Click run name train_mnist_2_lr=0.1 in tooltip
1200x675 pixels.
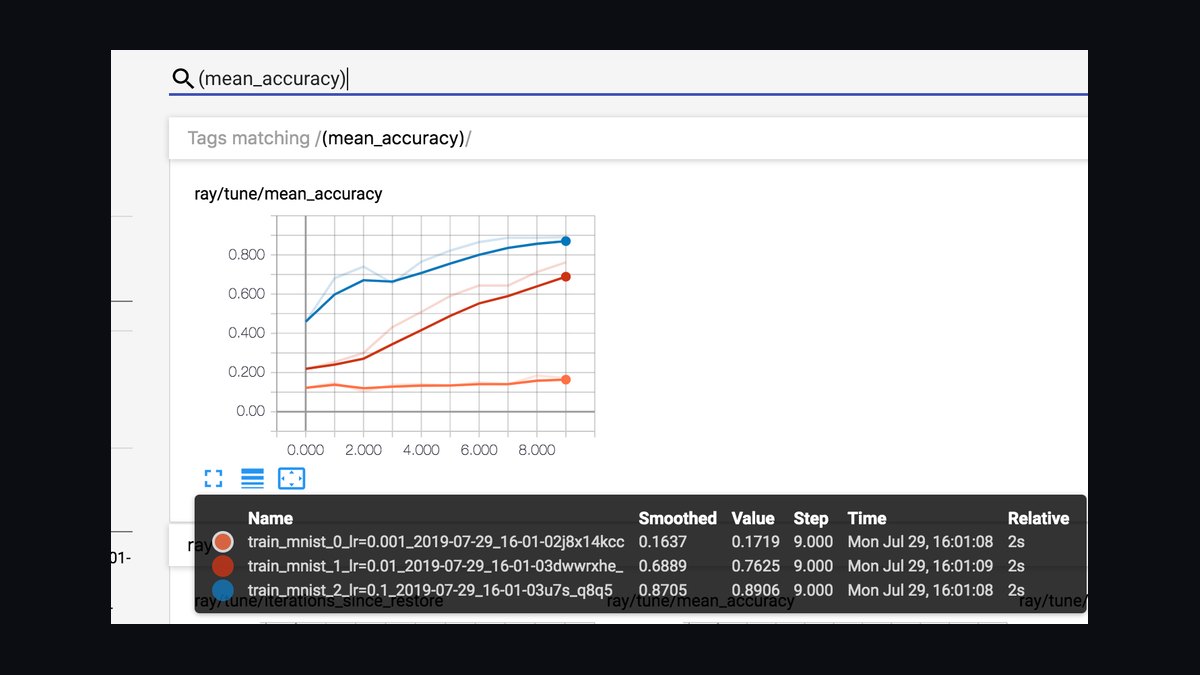pyautogui.click(x=430, y=590)
